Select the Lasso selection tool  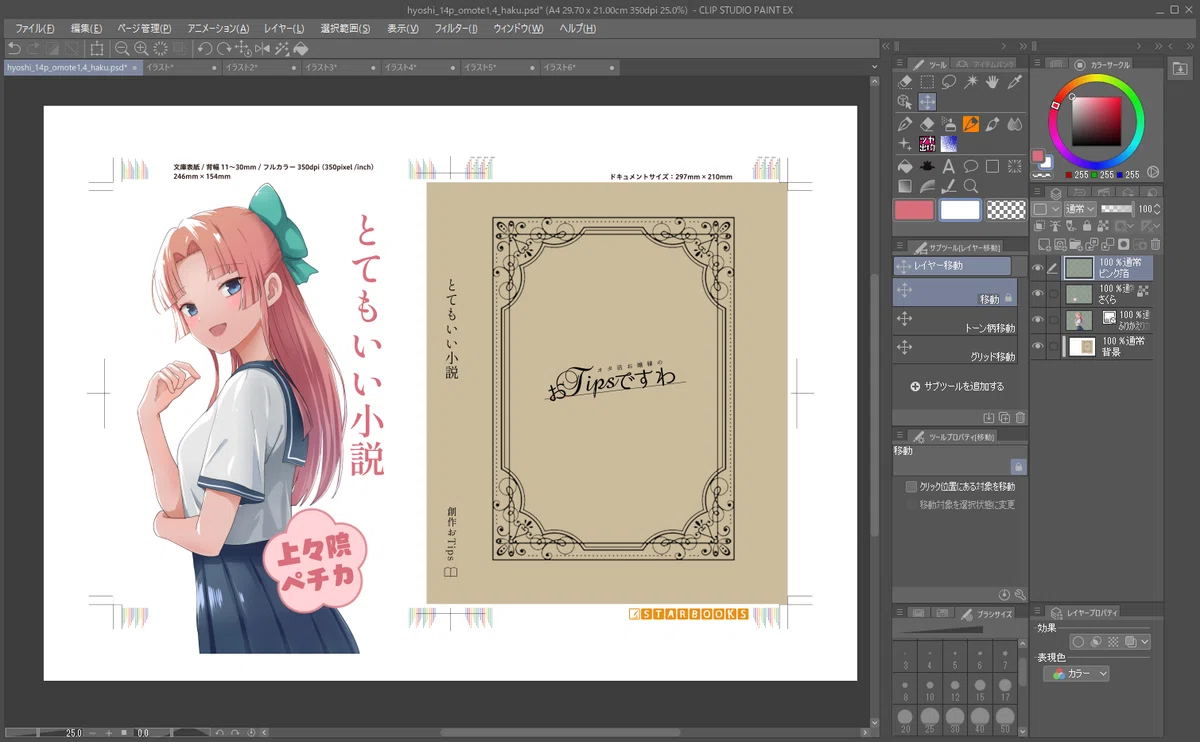tap(949, 82)
